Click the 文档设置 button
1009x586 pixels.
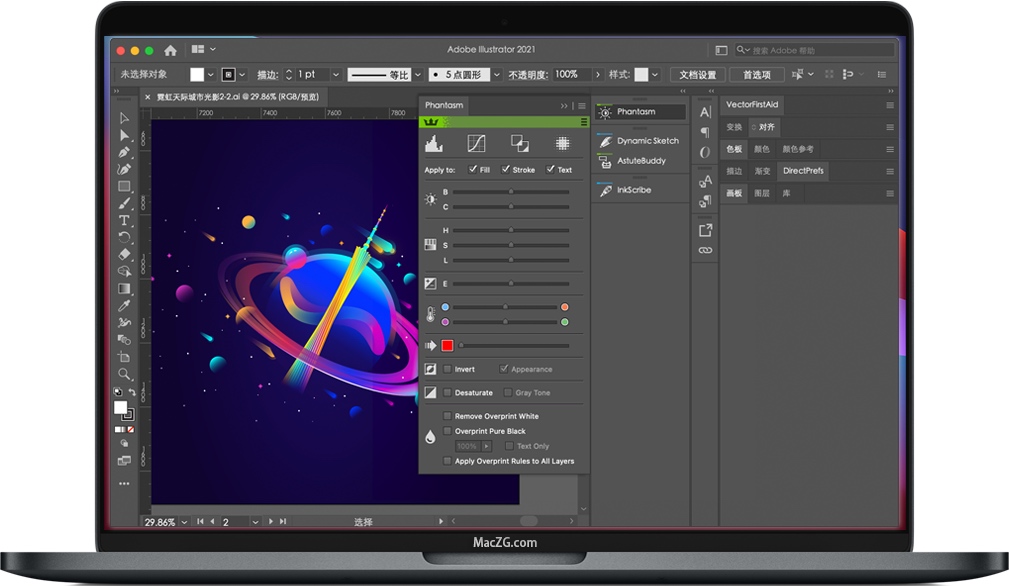pos(697,75)
